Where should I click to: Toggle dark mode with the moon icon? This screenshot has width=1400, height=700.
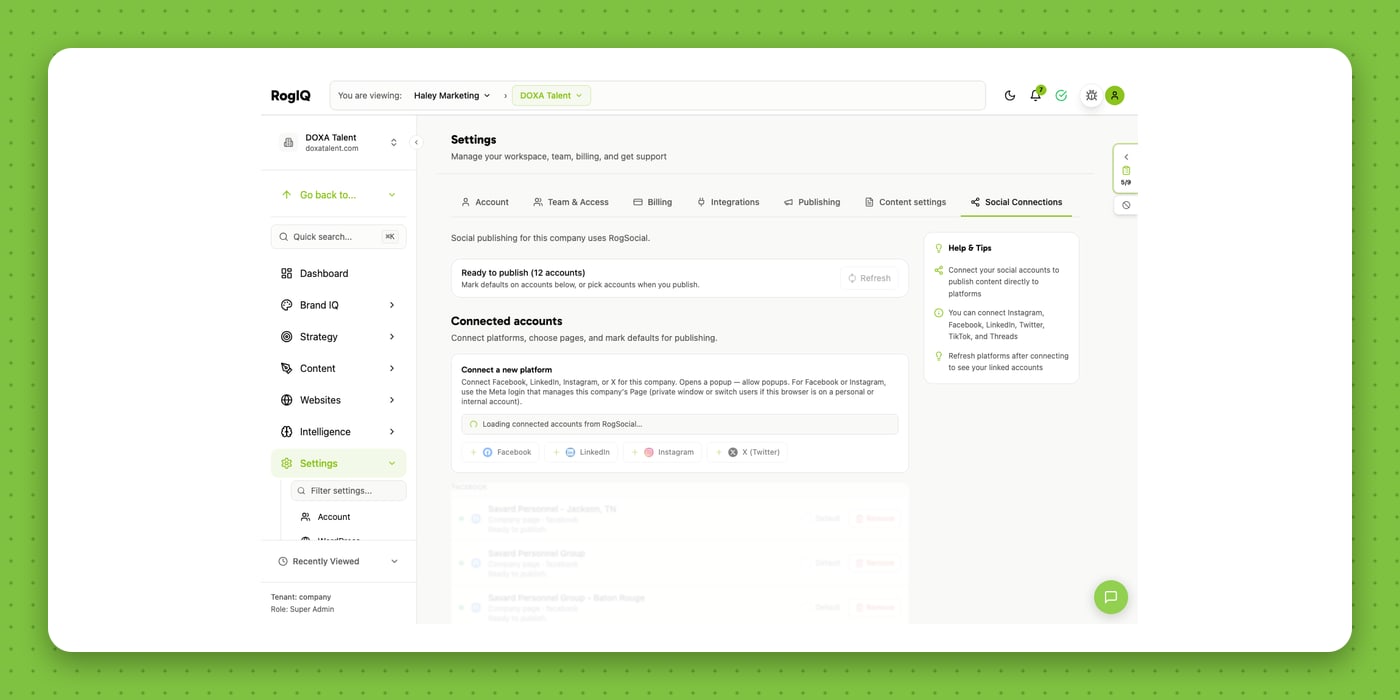click(1010, 96)
